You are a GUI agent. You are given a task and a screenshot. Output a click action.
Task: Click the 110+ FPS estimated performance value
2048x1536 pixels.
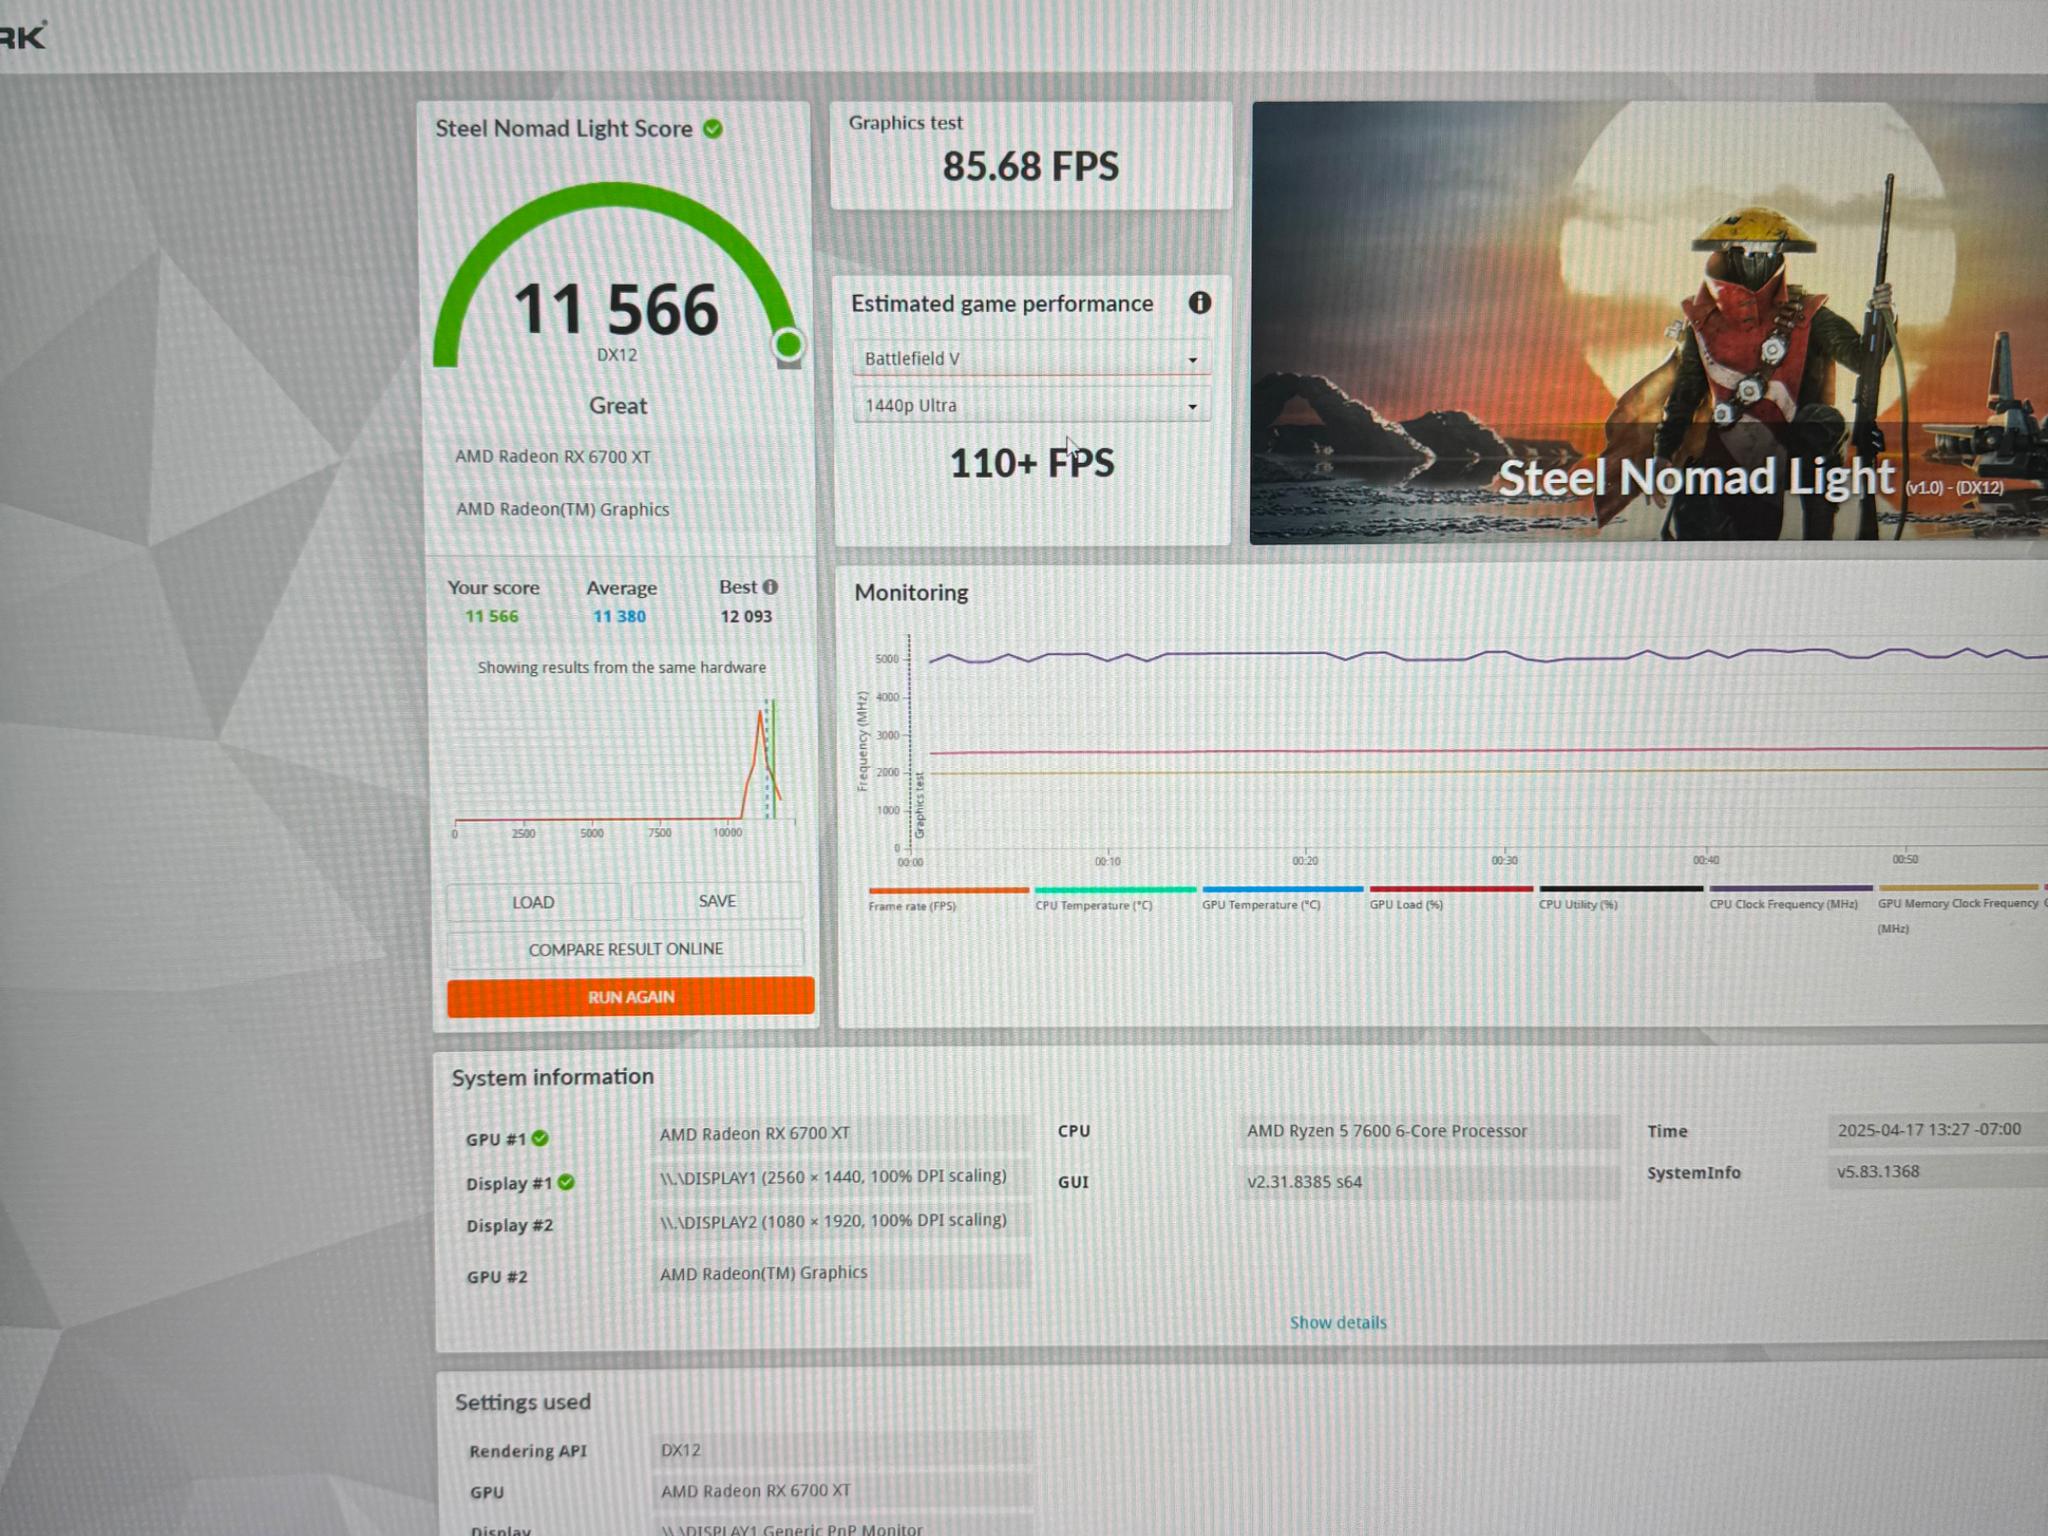pos(1031,463)
